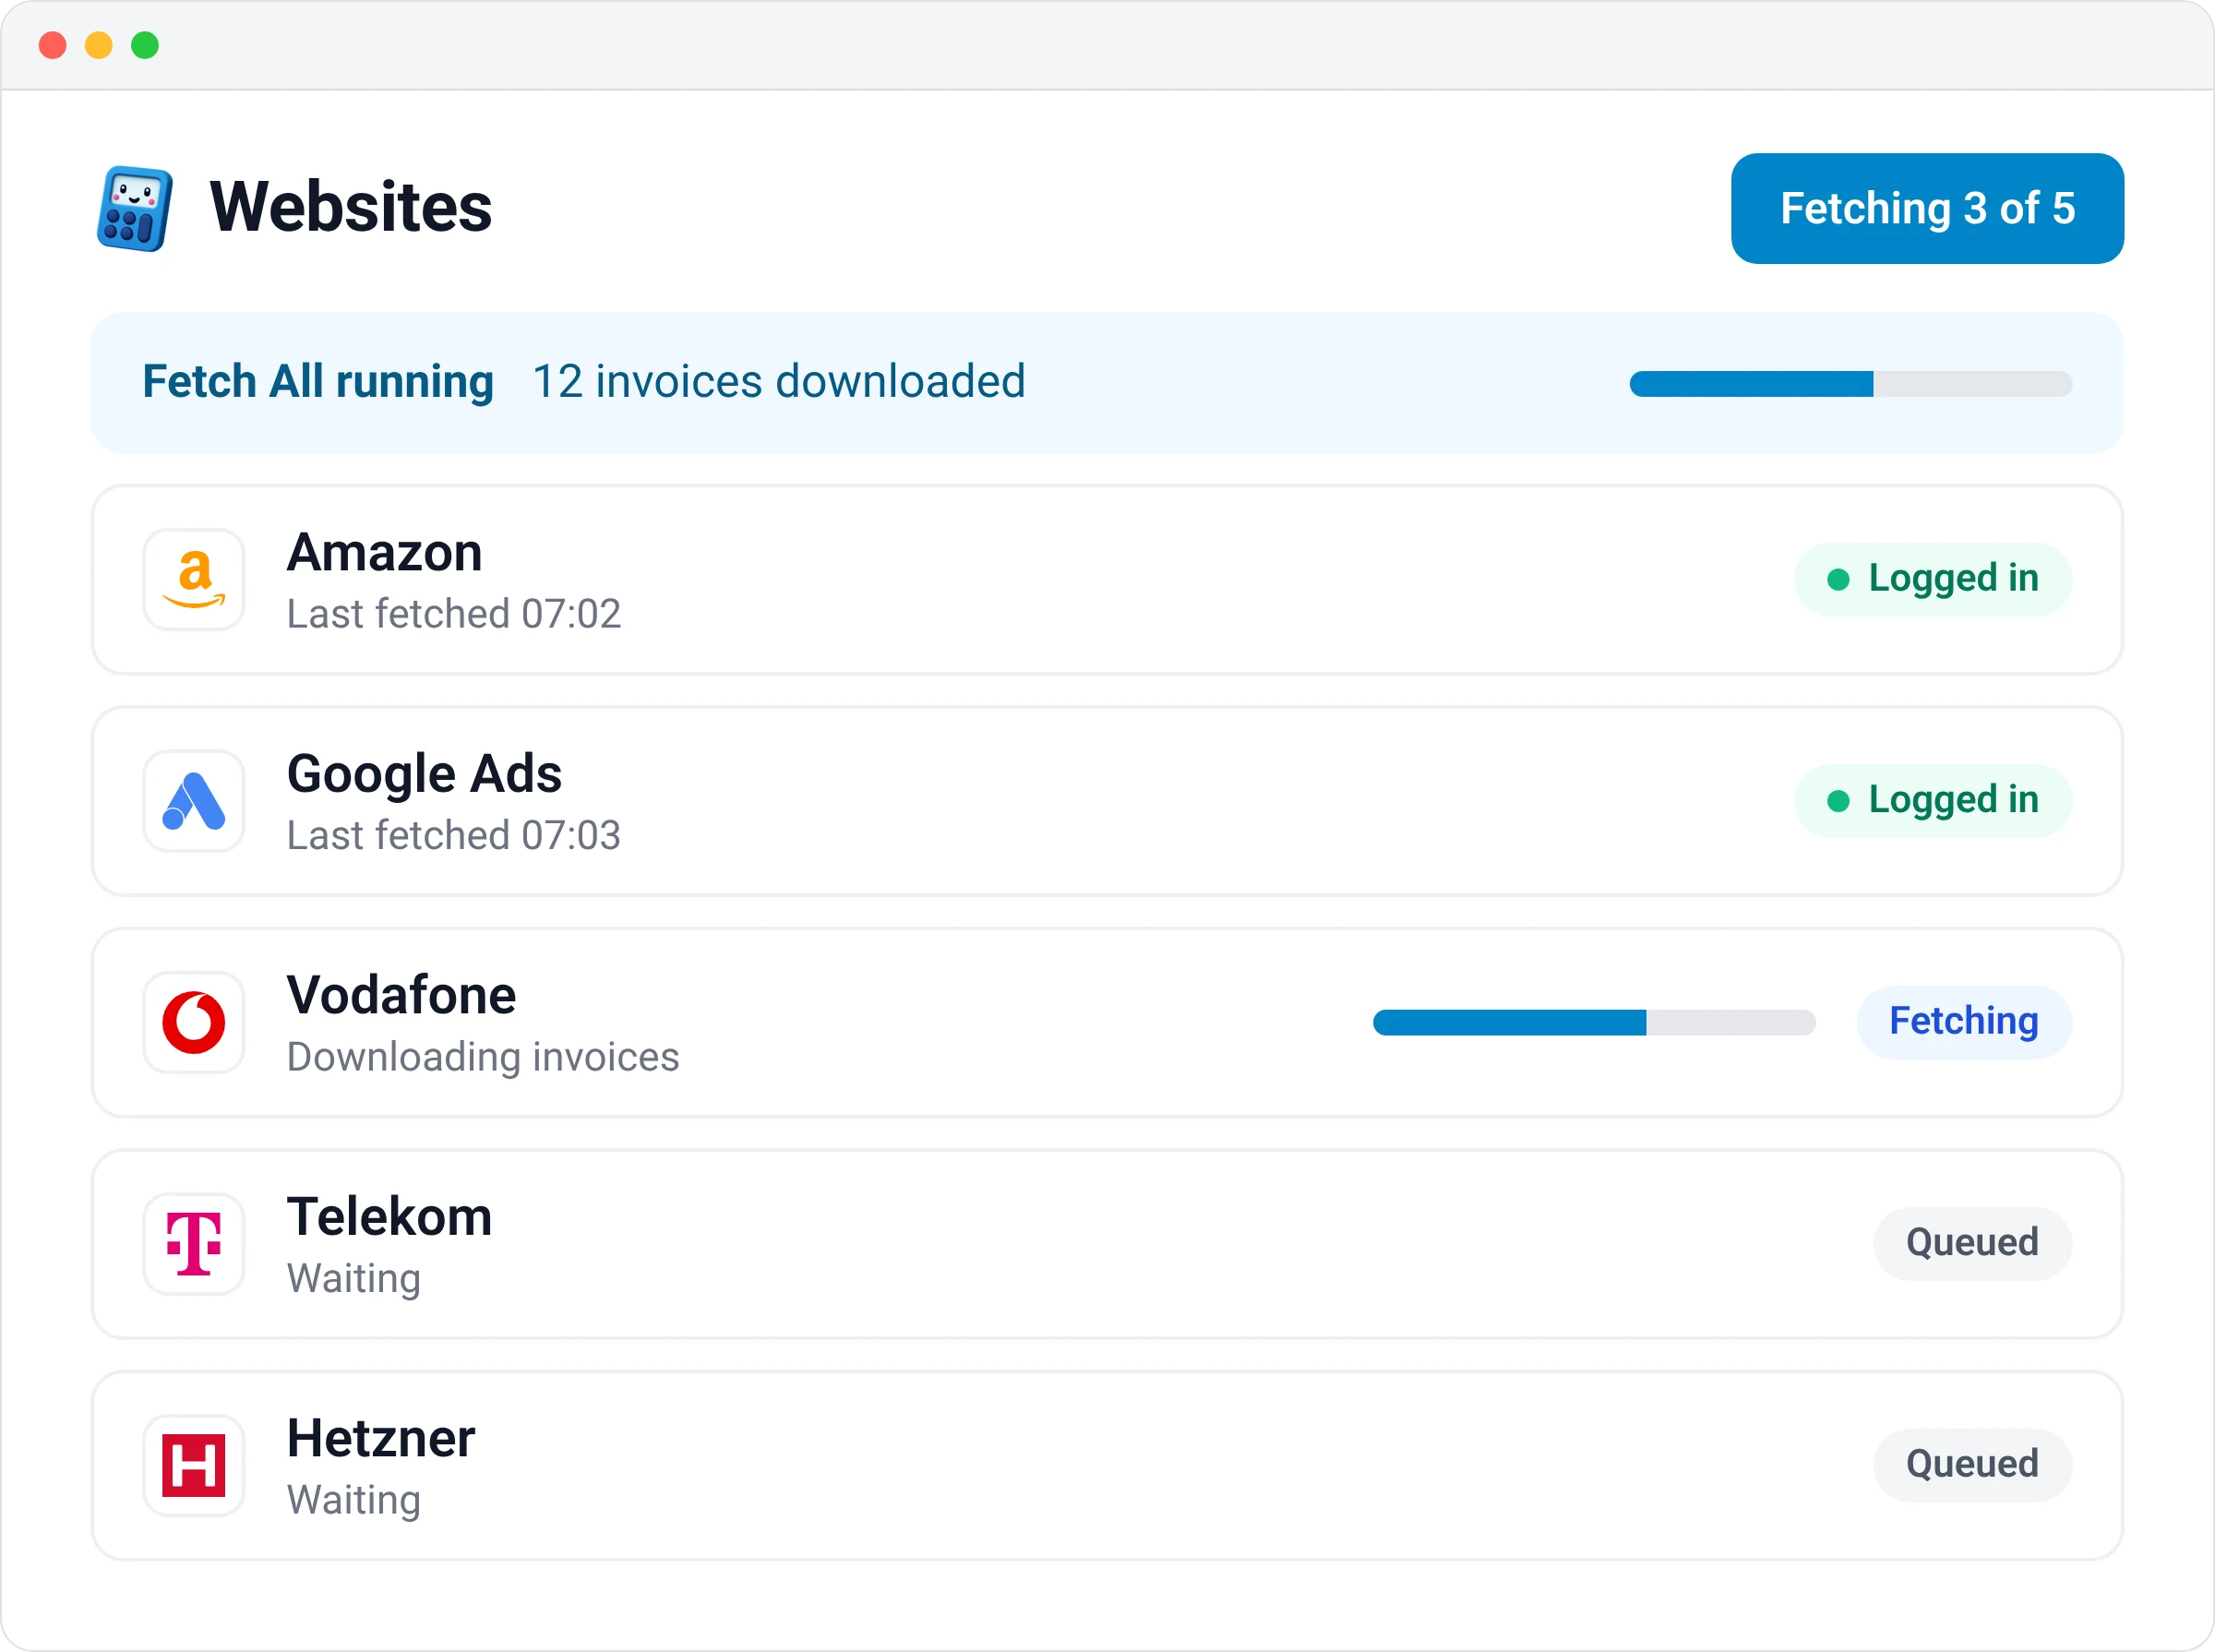Click the calculator mascot app icon
Image resolution: width=2215 pixels, height=1652 pixels.
click(x=135, y=208)
